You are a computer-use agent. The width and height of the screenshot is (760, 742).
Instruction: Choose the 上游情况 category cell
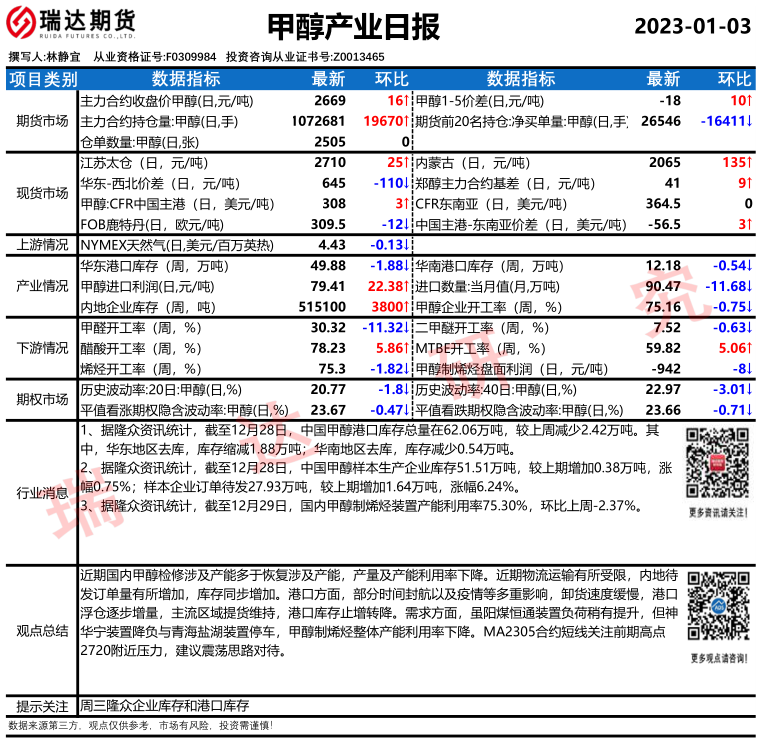click(x=42, y=244)
